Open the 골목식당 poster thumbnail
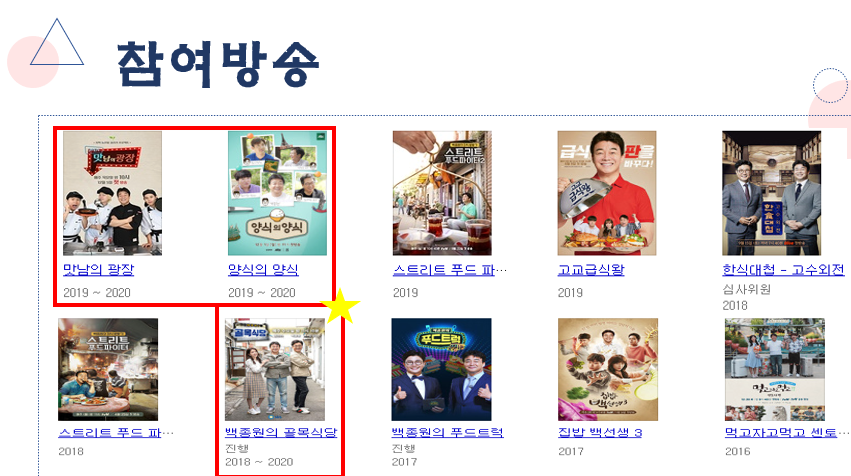 coord(275,369)
